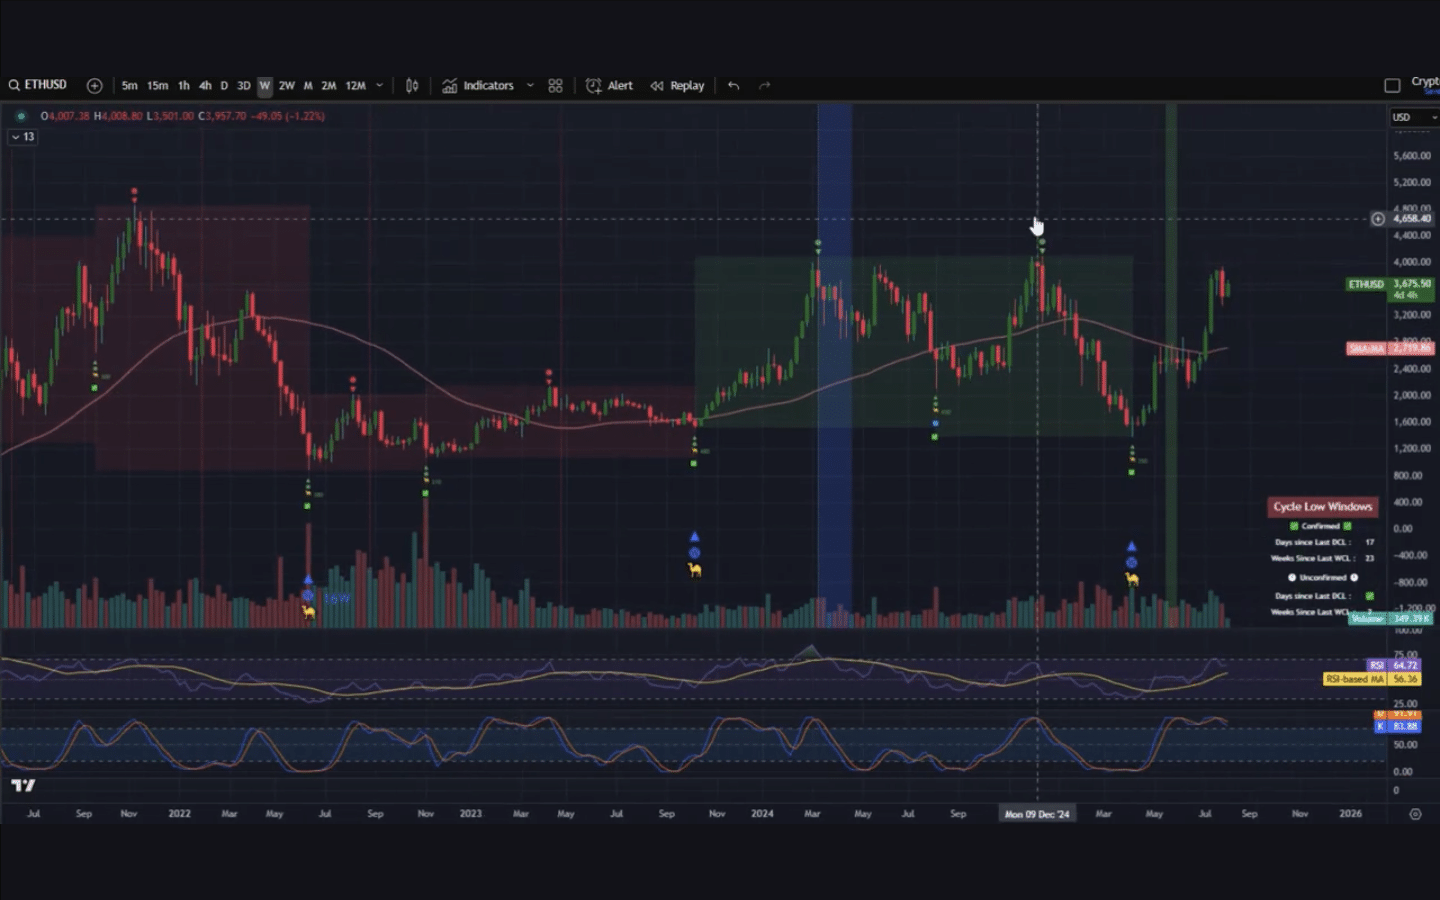Open chart settings gear at bottom-right
This screenshot has width=1440, height=900.
(1415, 814)
